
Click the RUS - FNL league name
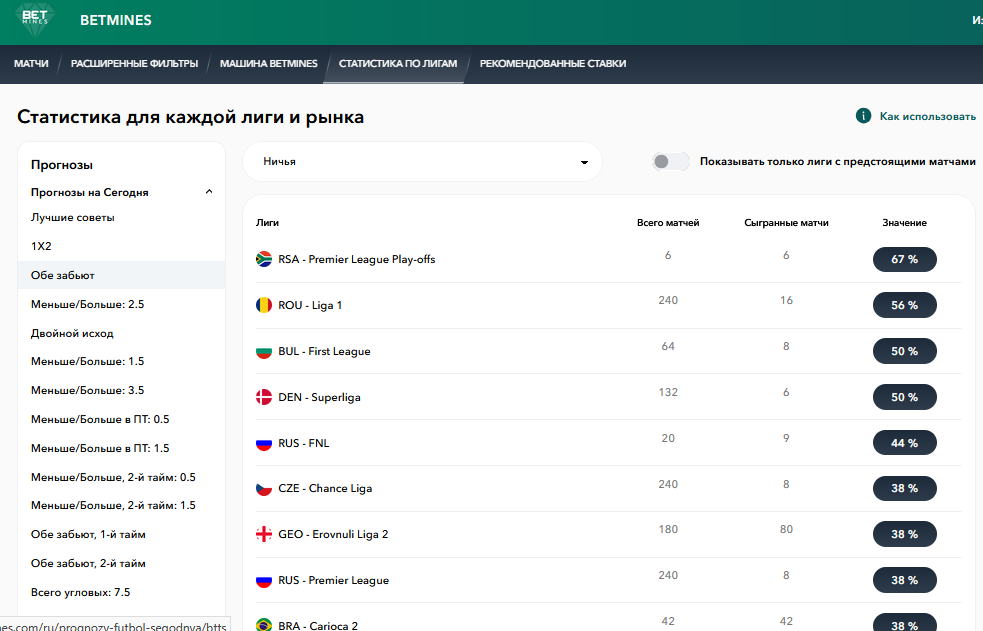click(303, 443)
